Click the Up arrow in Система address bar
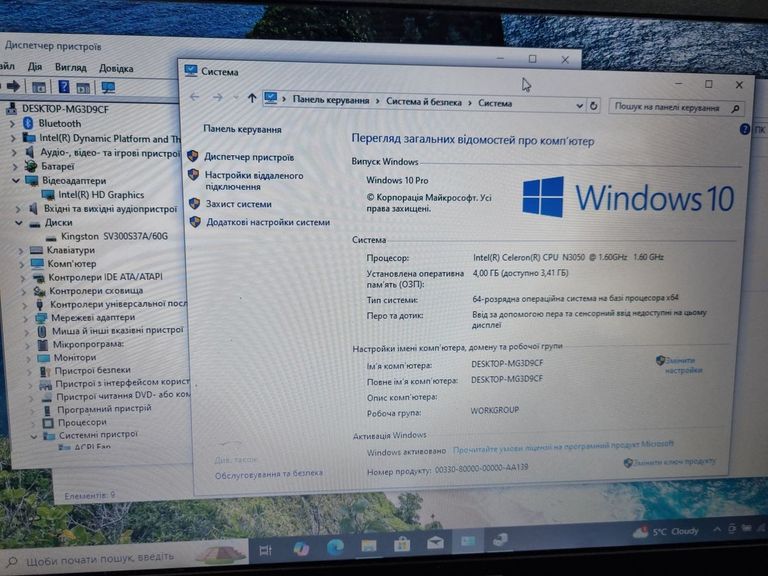Viewport: 768px width, 576px height. 252,98
